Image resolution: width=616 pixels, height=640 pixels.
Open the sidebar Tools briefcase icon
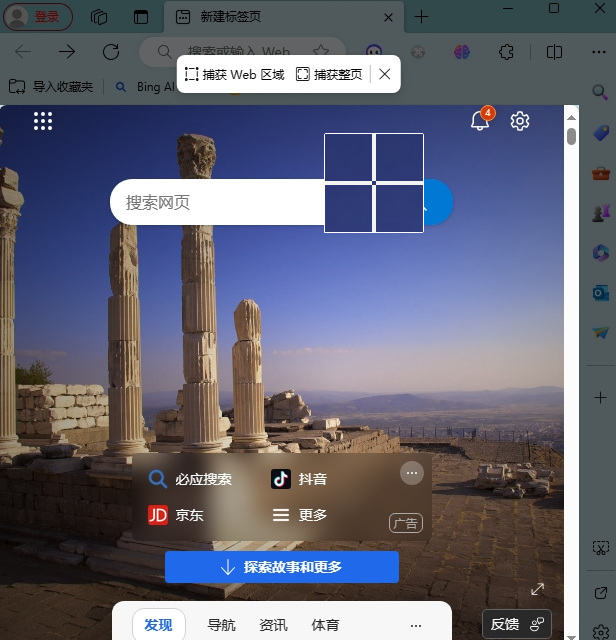tap(601, 174)
